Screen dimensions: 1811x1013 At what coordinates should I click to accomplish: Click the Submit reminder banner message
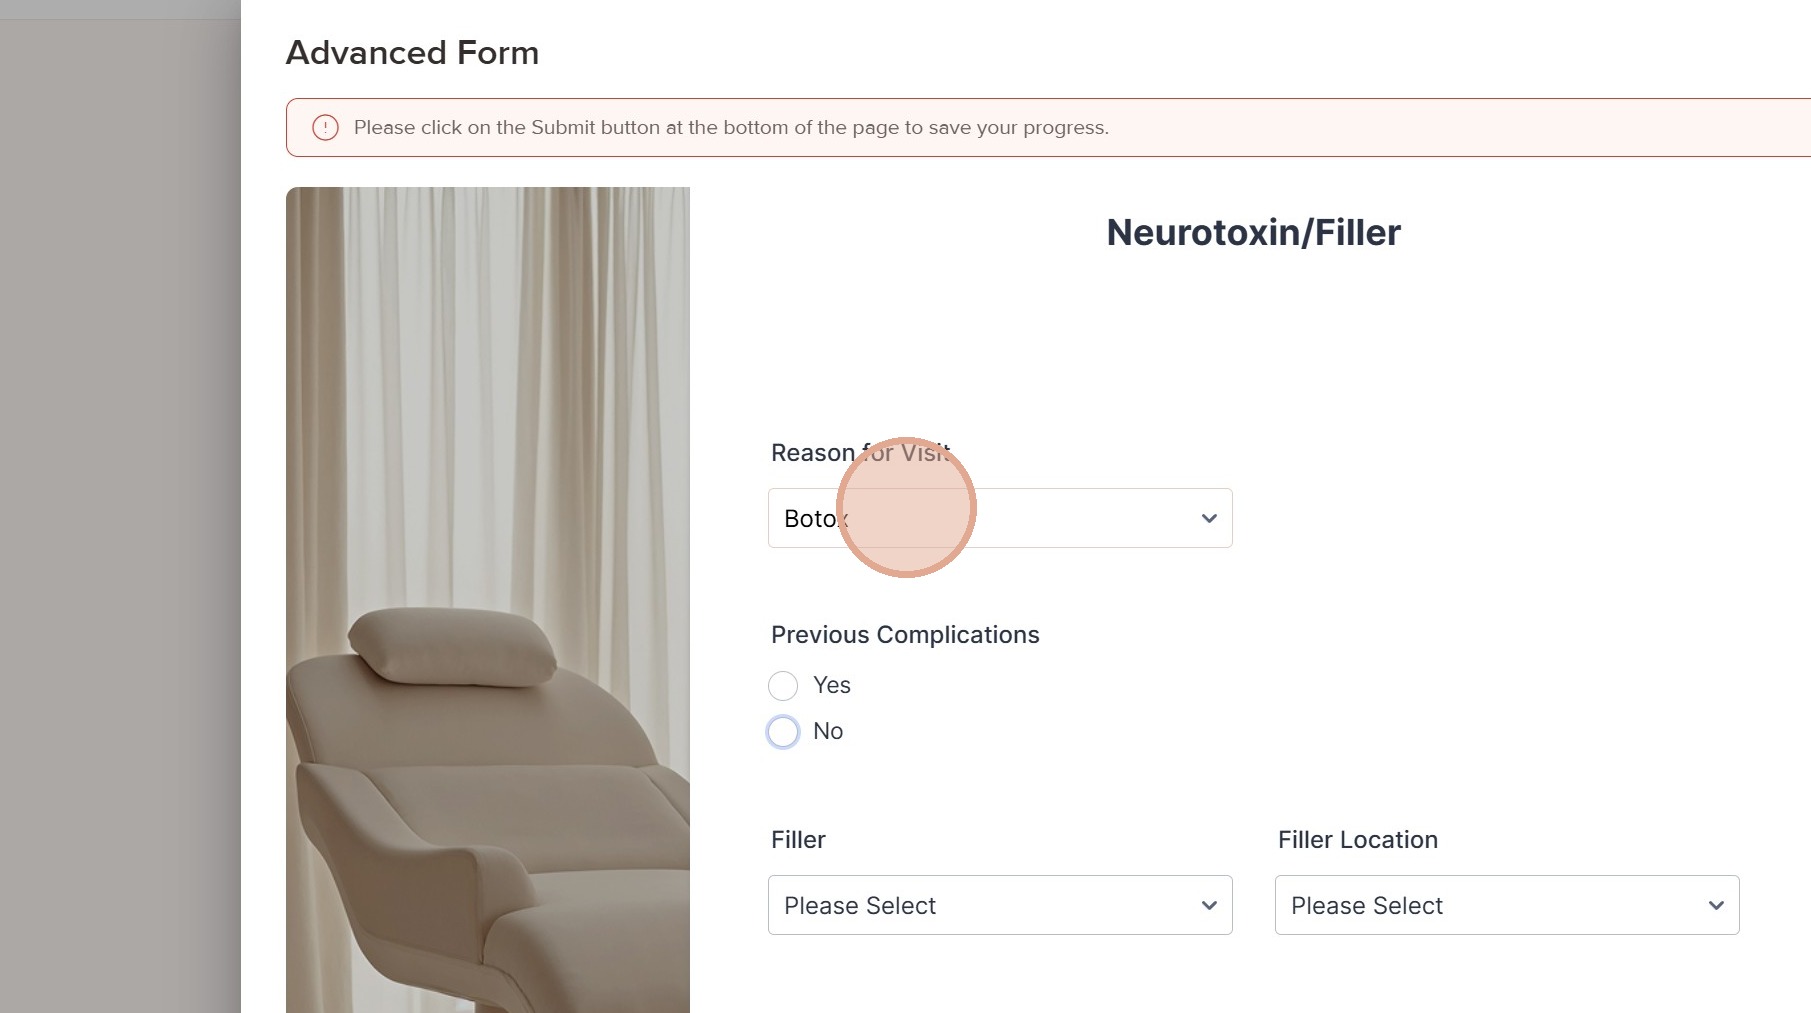point(731,128)
